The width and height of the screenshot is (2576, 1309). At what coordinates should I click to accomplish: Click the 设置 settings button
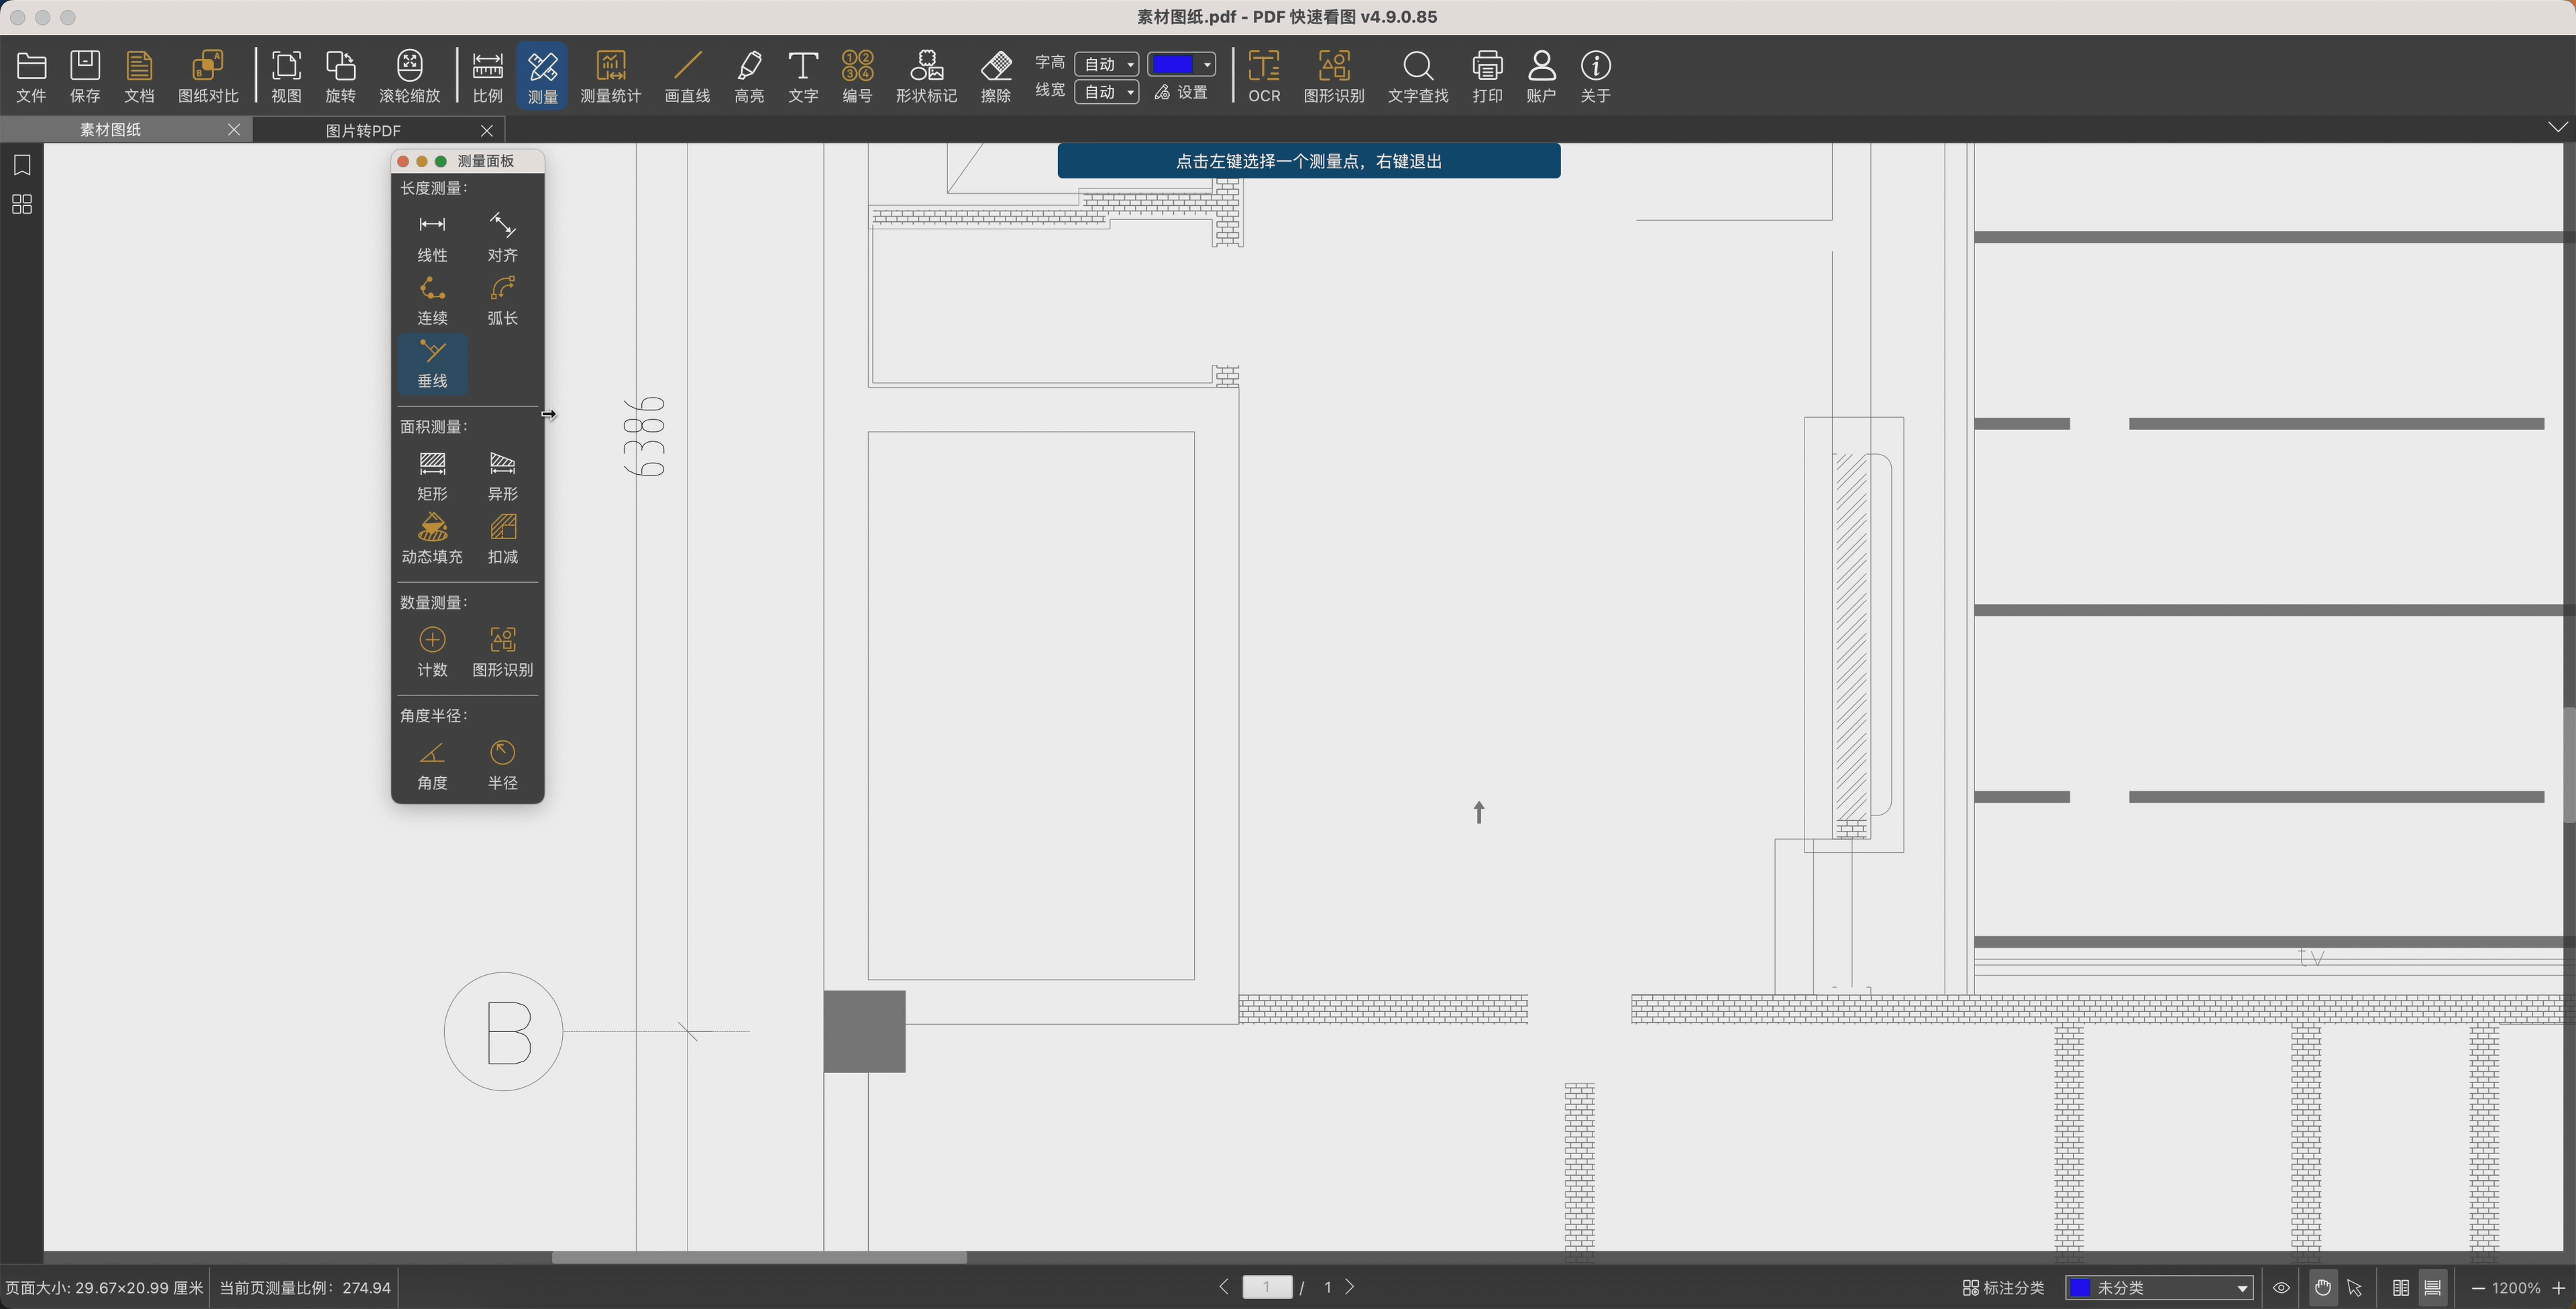(x=1181, y=92)
